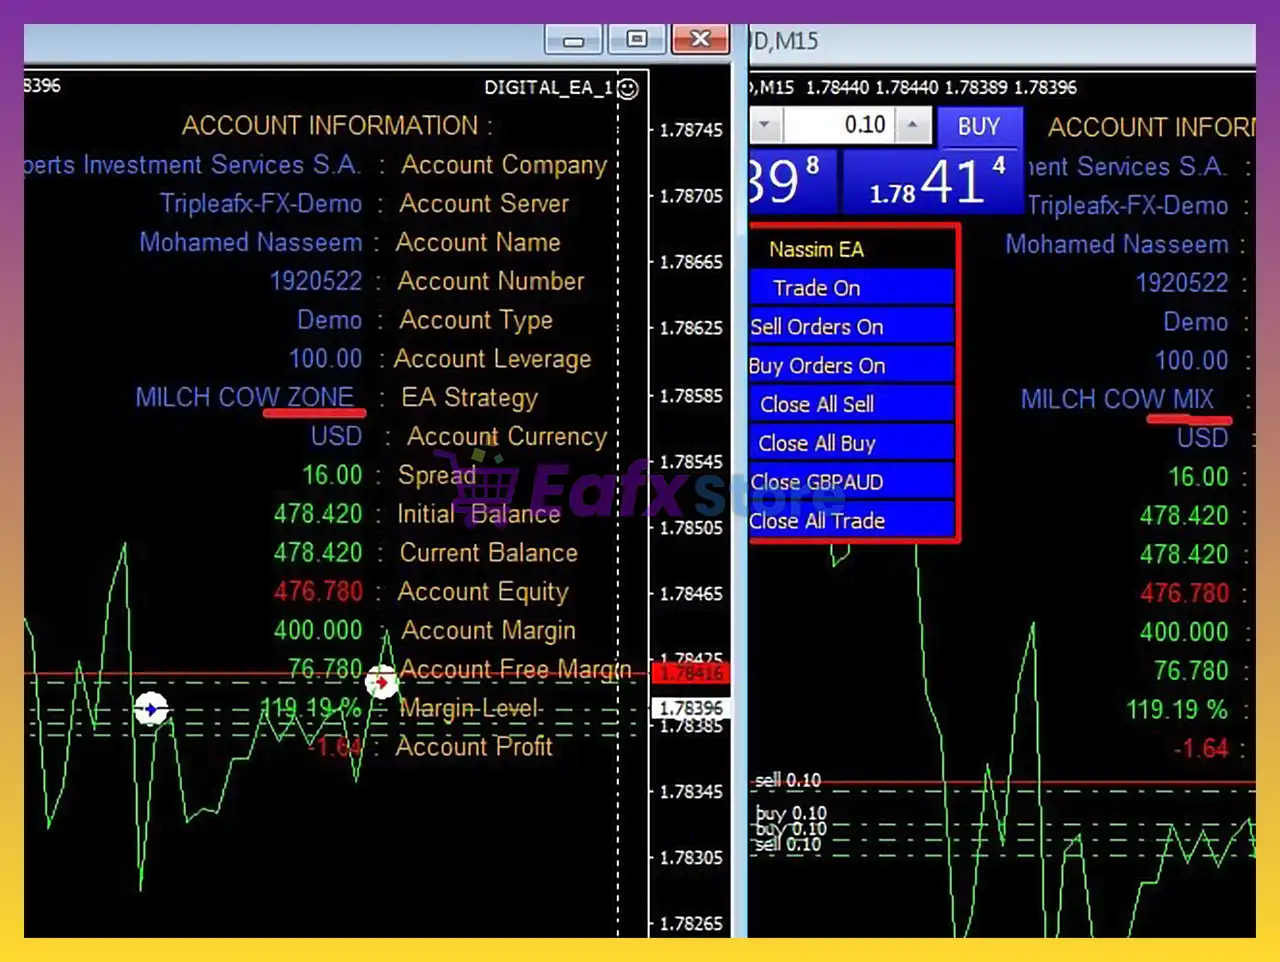Viewport: 1280px width, 962px height.
Task: Click the red arrow trade marker on chart
Action: click(381, 682)
